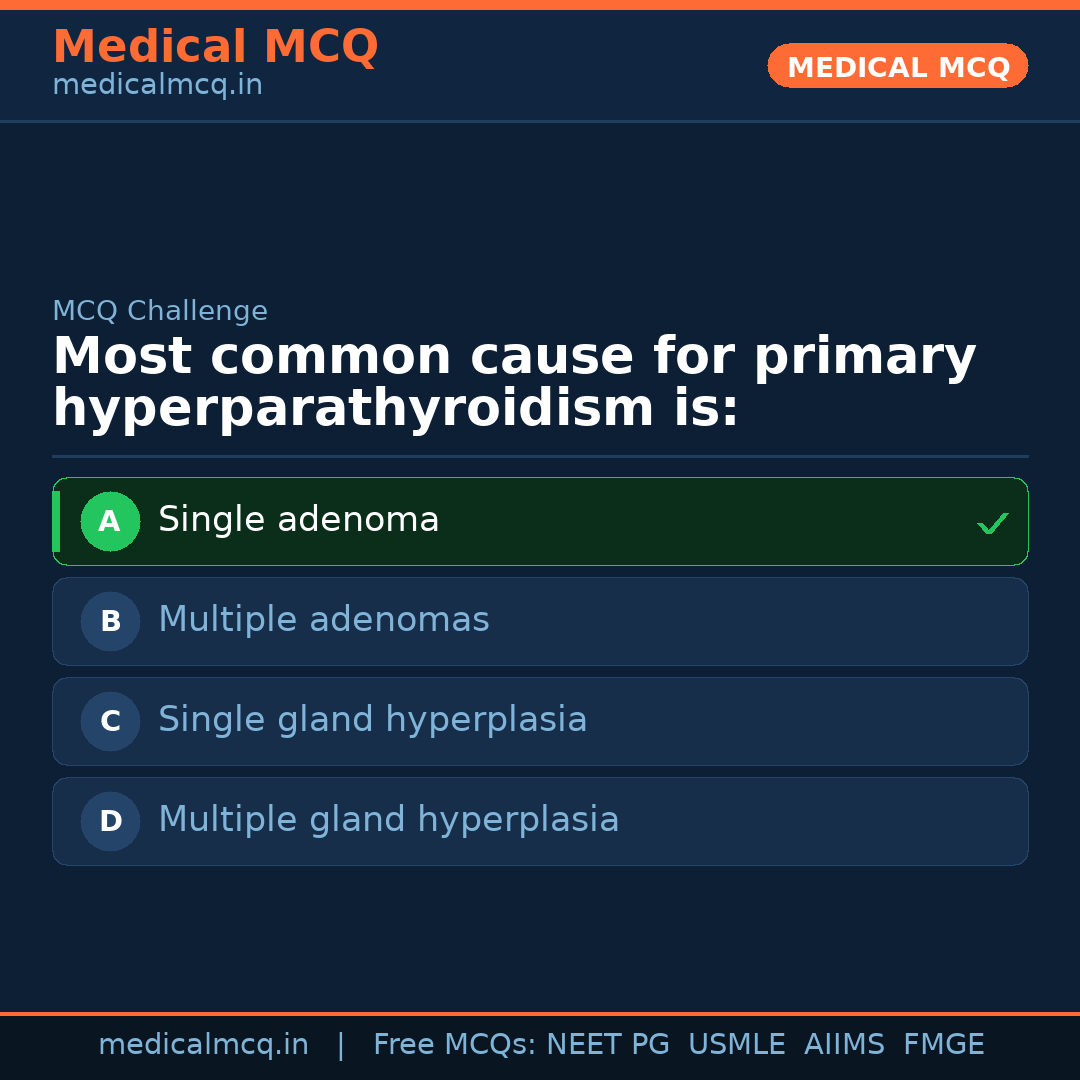Click "FMGE" in the footer

(x=943, y=1045)
